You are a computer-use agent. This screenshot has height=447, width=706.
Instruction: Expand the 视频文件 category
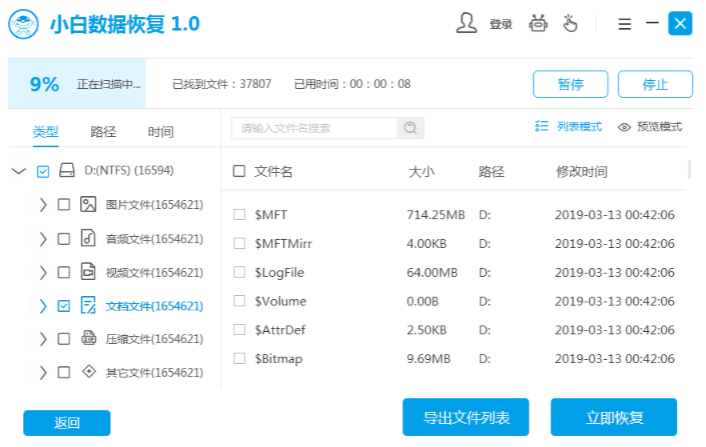(x=43, y=273)
